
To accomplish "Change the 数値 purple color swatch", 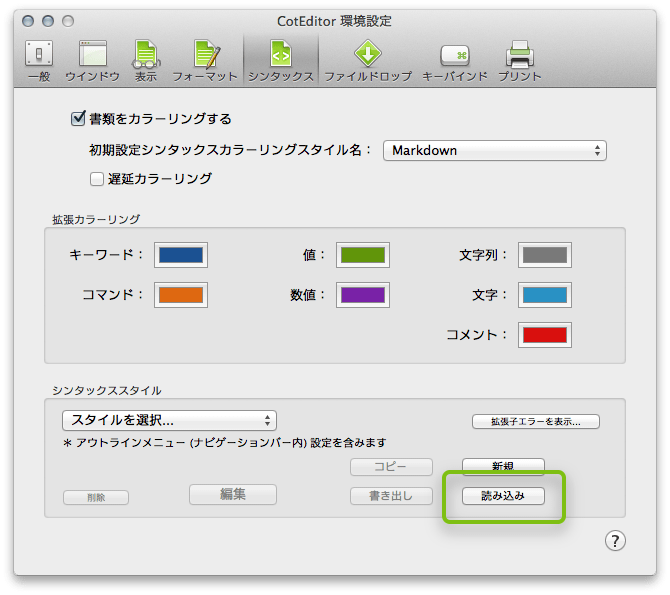I will coord(363,295).
